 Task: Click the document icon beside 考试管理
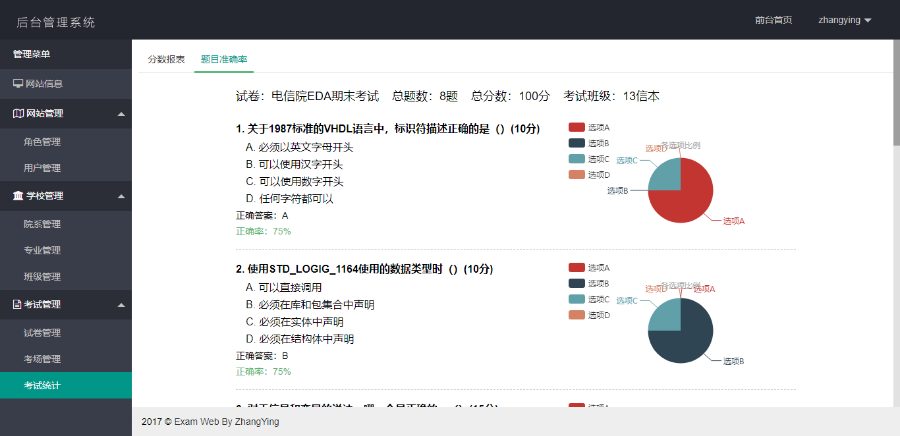(17, 305)
